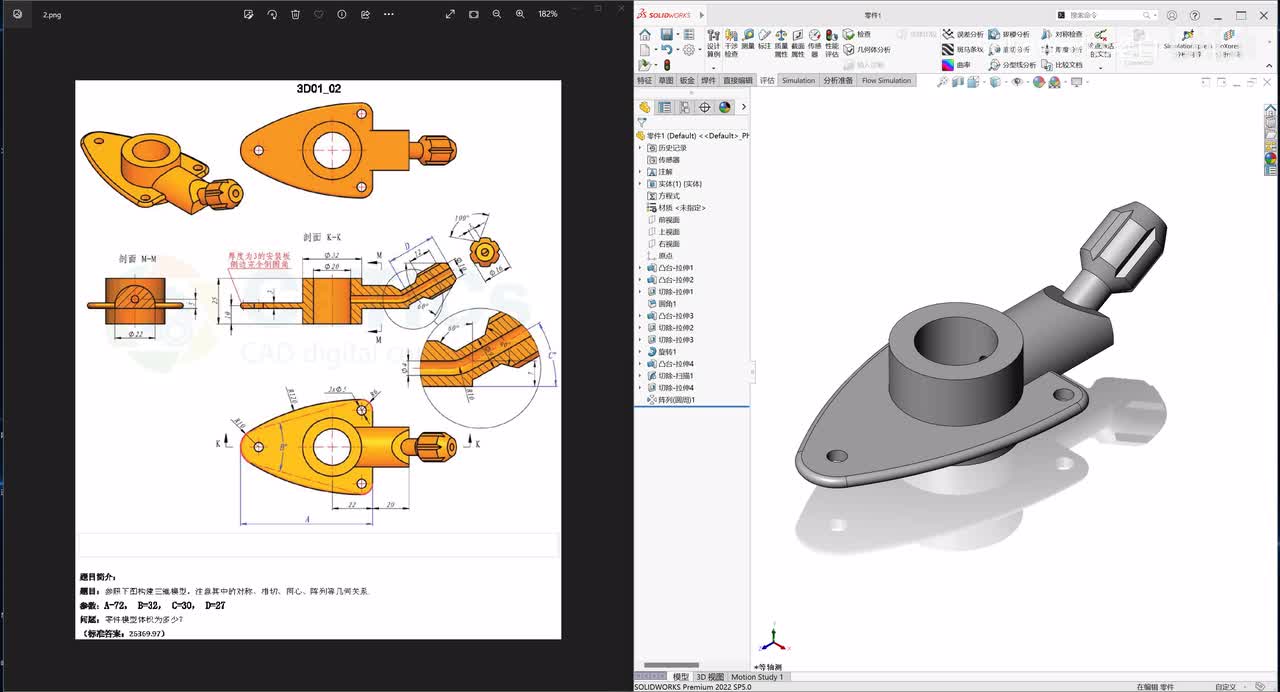This screenshot has height=692, width=1280.
Task: Zoom in the image in Photos
Action: click(x=520, y=14)
